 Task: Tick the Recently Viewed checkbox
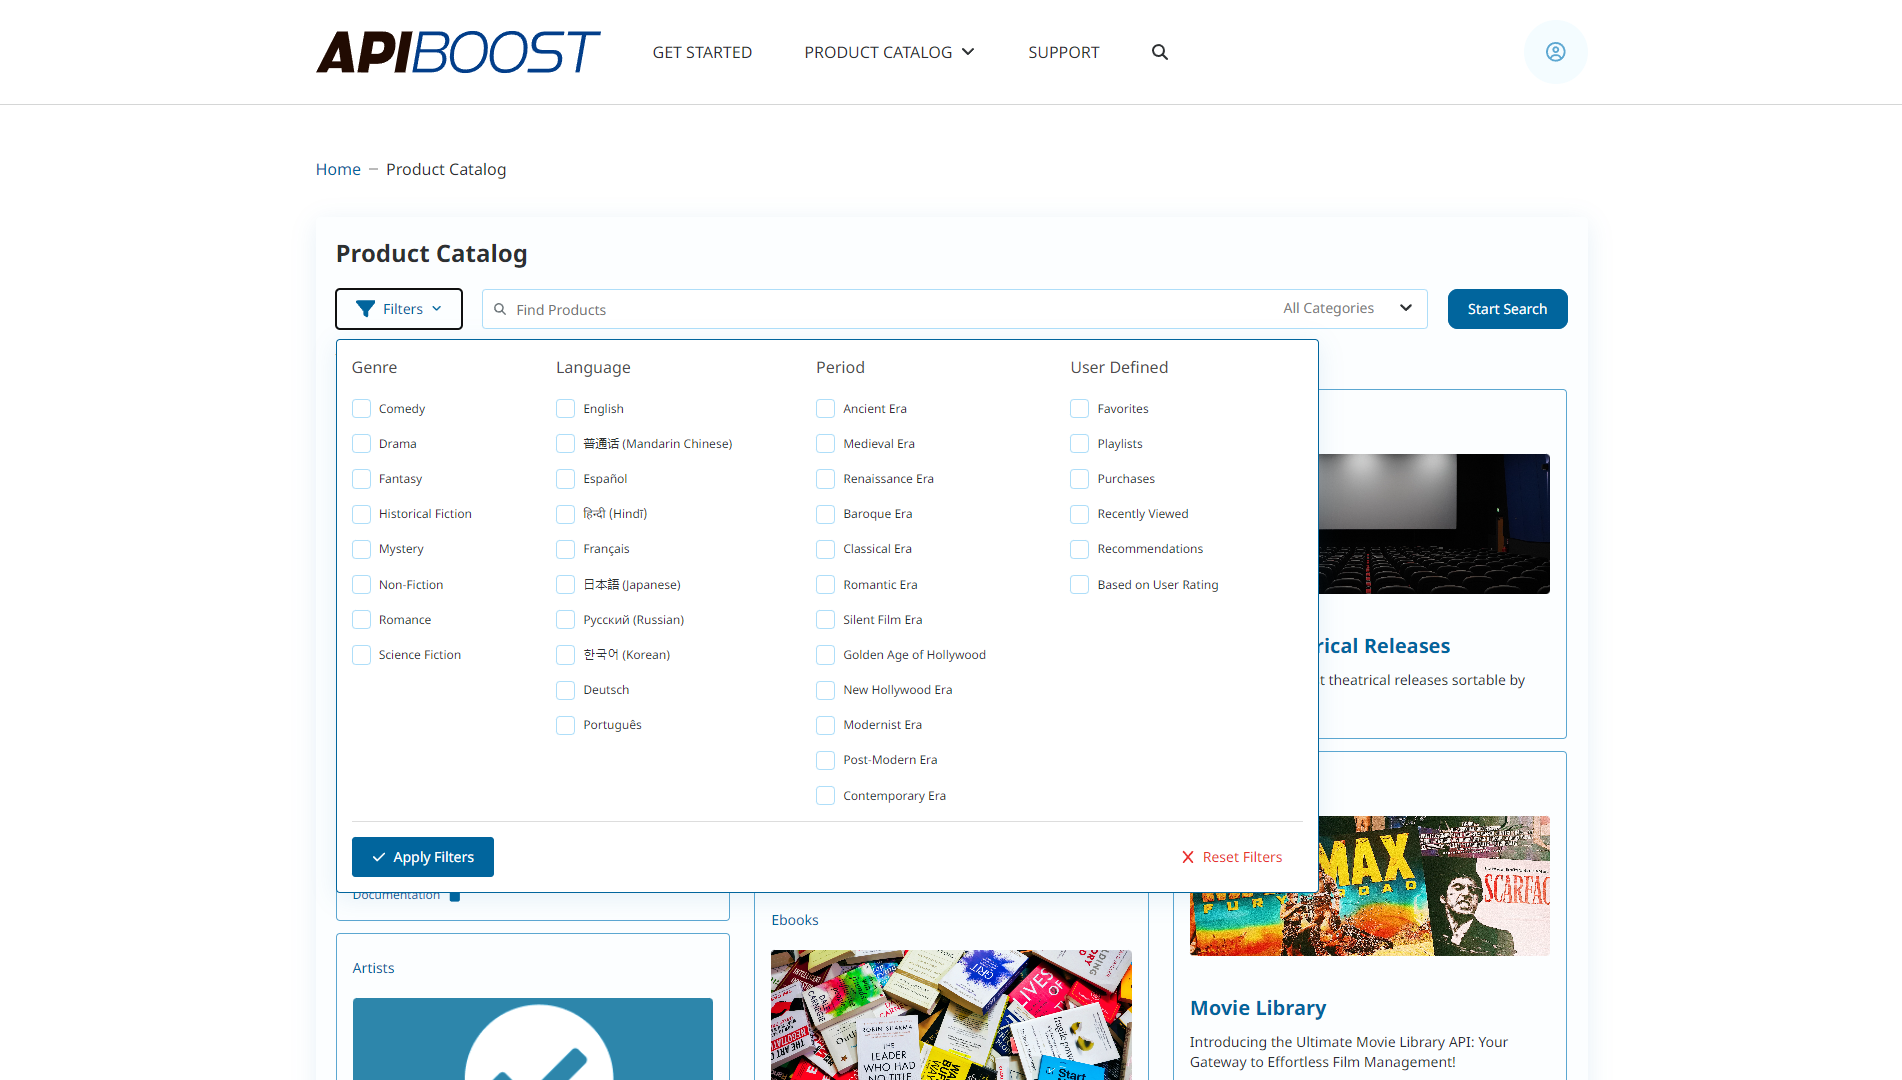pos(1079,514)
